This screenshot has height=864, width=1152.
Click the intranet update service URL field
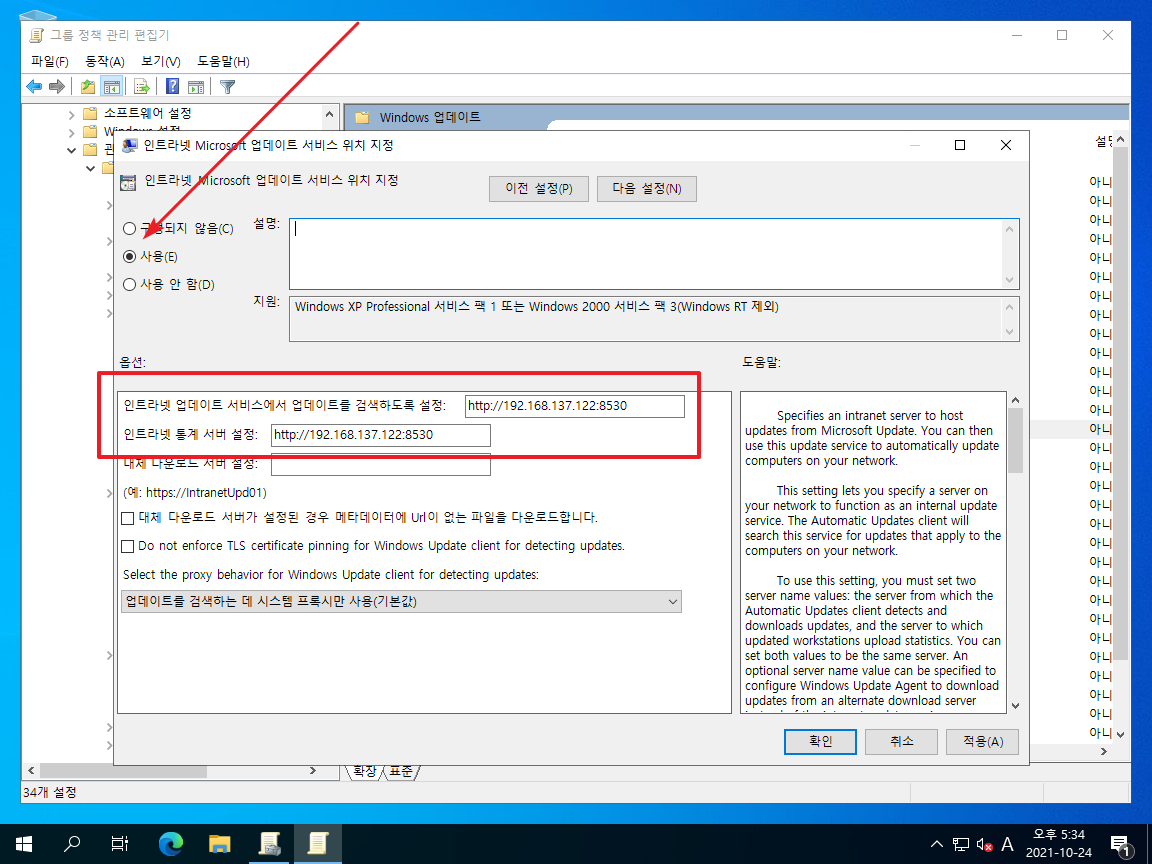tap(575, 406)
